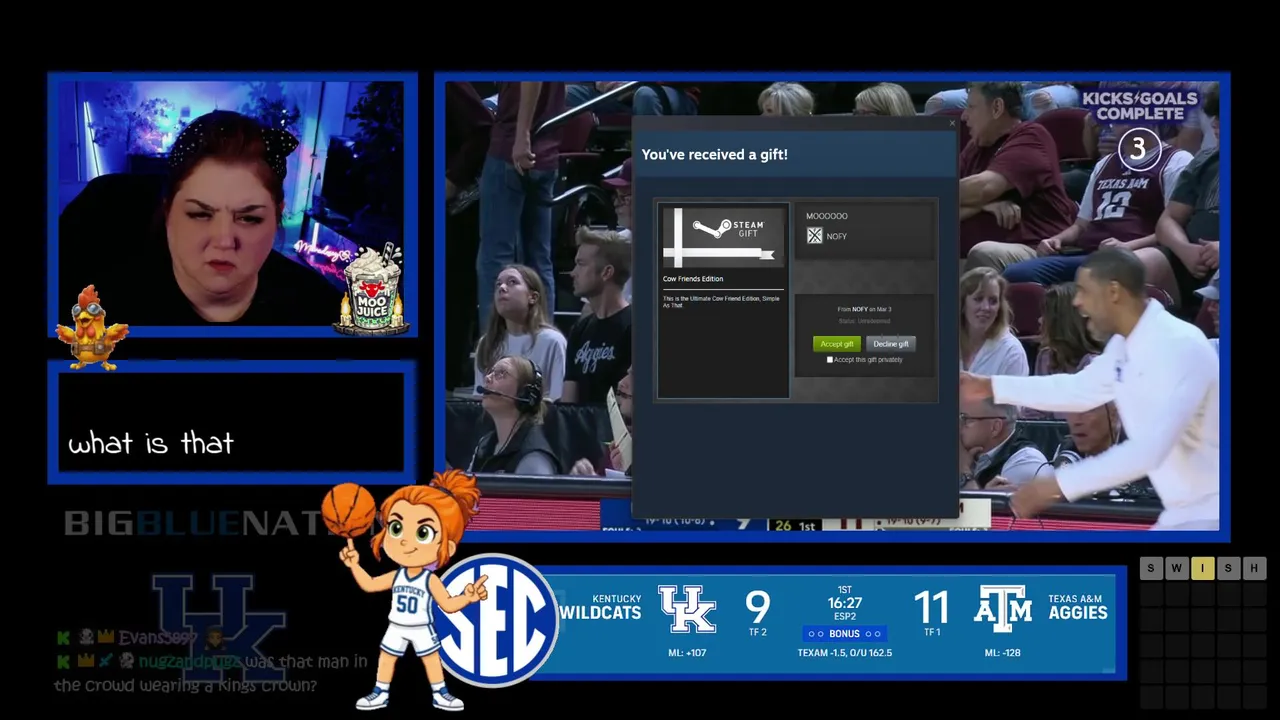Click the 'MOOOOOO' gift message
This screenshot has height=720, width=1280.
click(x=827, y=216)
